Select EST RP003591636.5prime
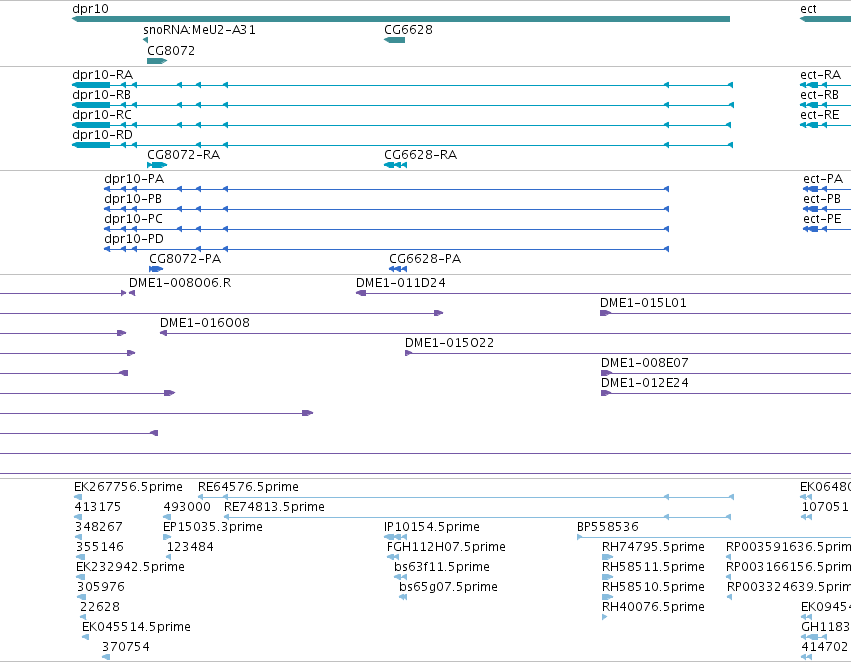 (x=729, y=558)
